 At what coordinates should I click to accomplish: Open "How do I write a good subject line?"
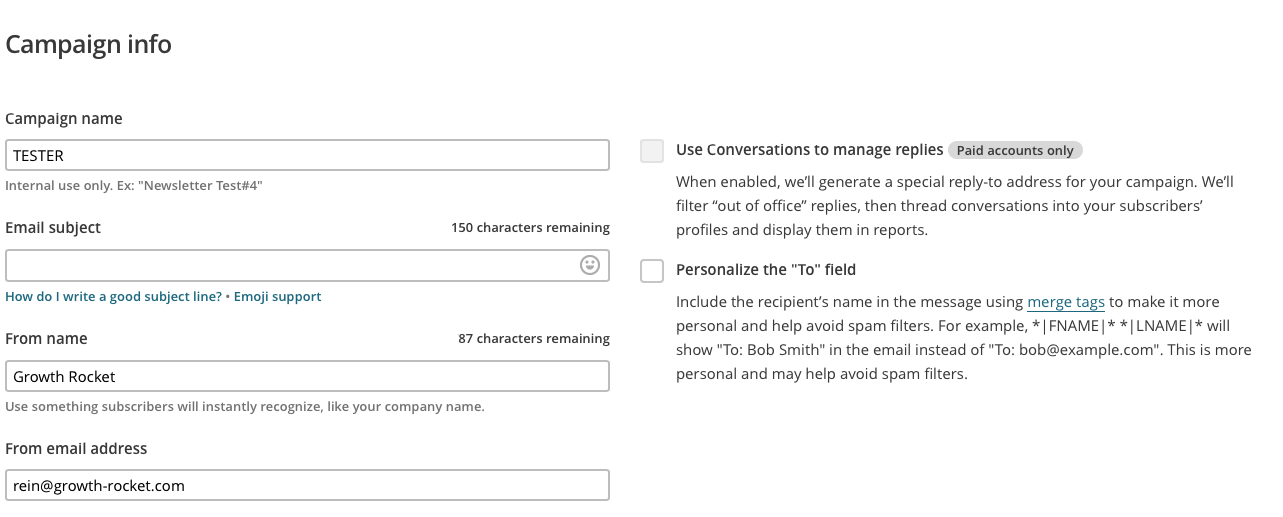pyautogui.click(x=114, y=297)
